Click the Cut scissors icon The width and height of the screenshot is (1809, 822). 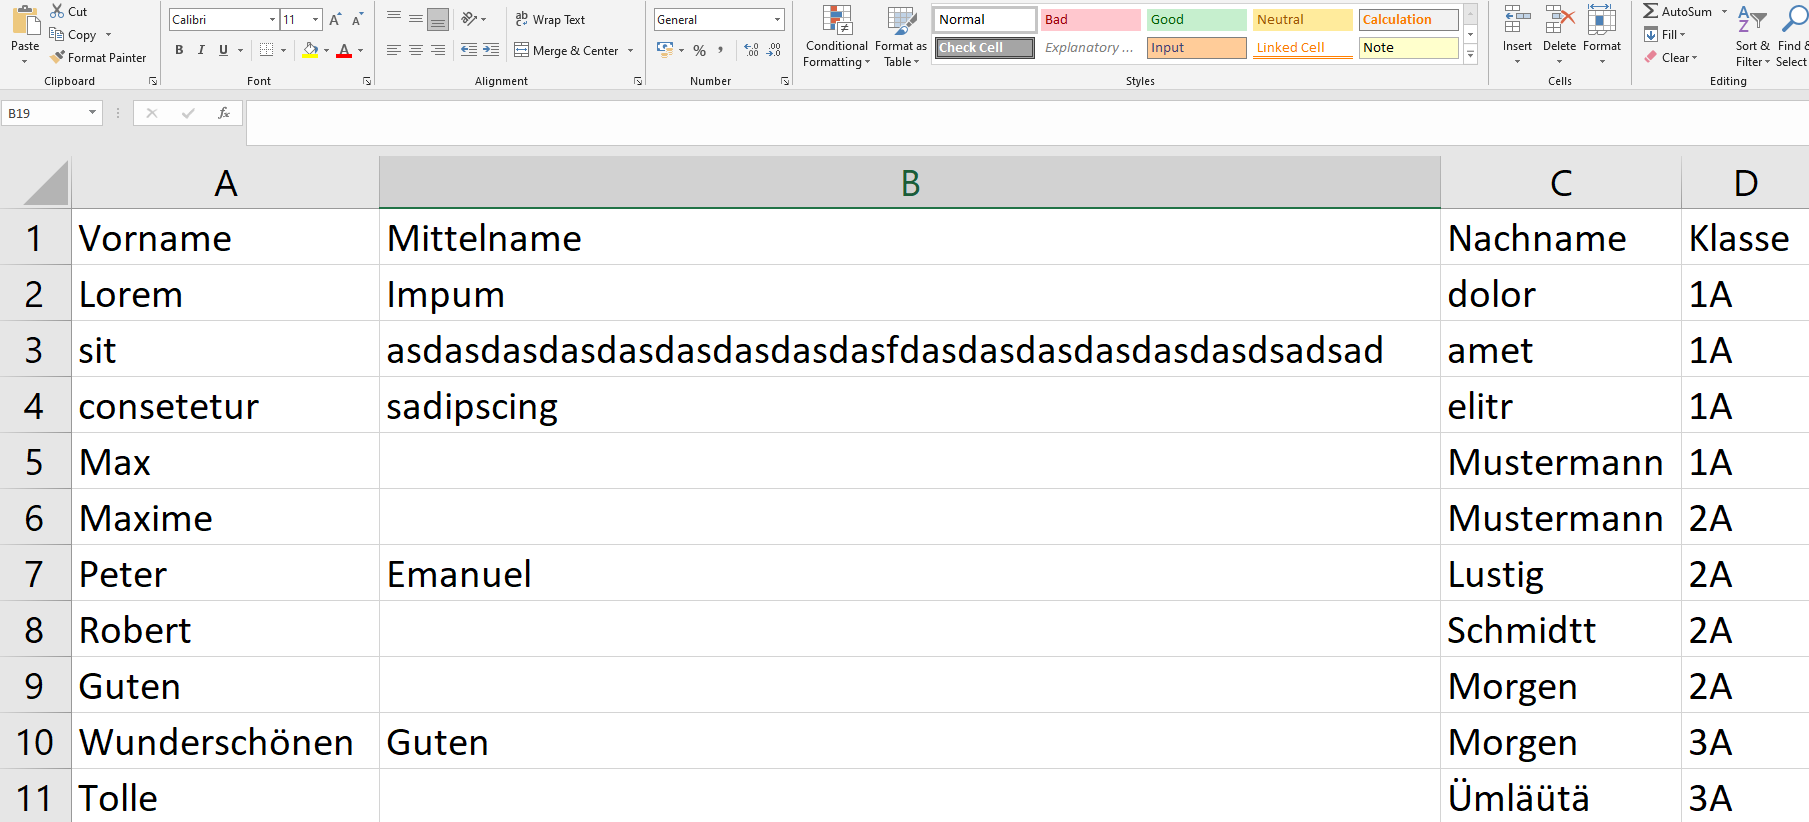click(58, 11)
